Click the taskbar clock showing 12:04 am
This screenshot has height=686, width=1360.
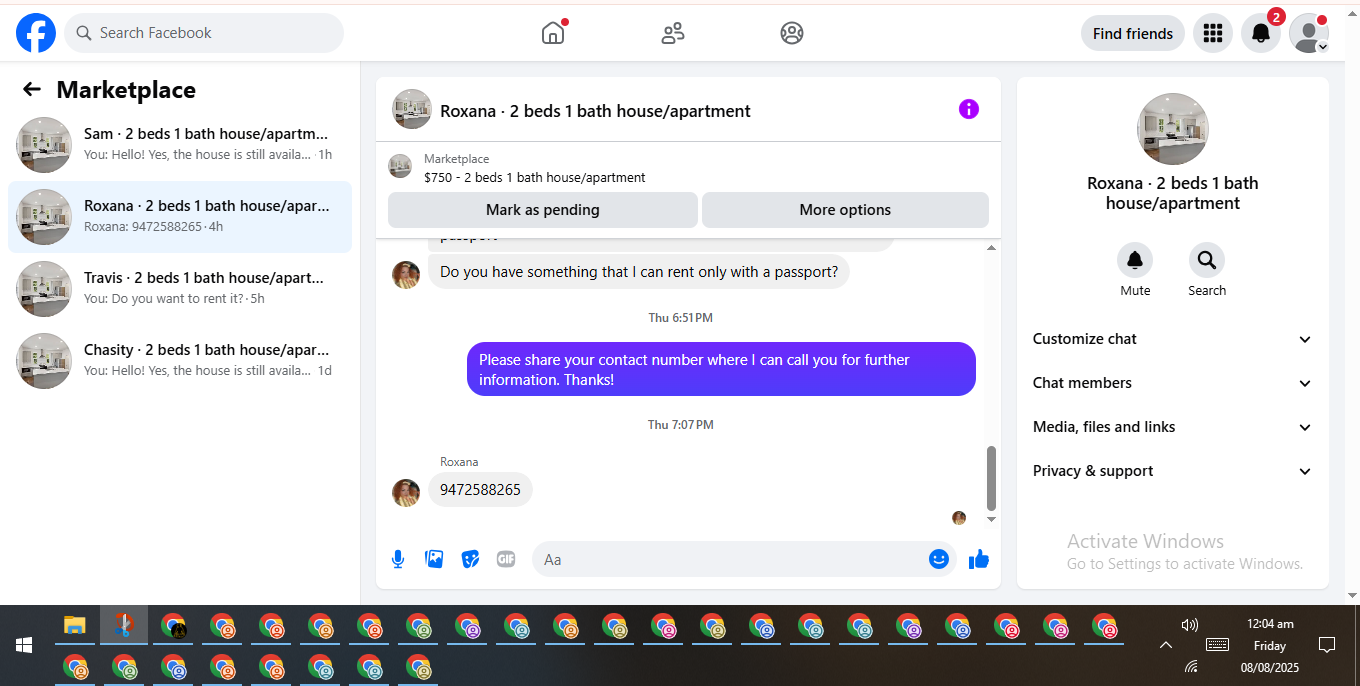click(1270, 624)
